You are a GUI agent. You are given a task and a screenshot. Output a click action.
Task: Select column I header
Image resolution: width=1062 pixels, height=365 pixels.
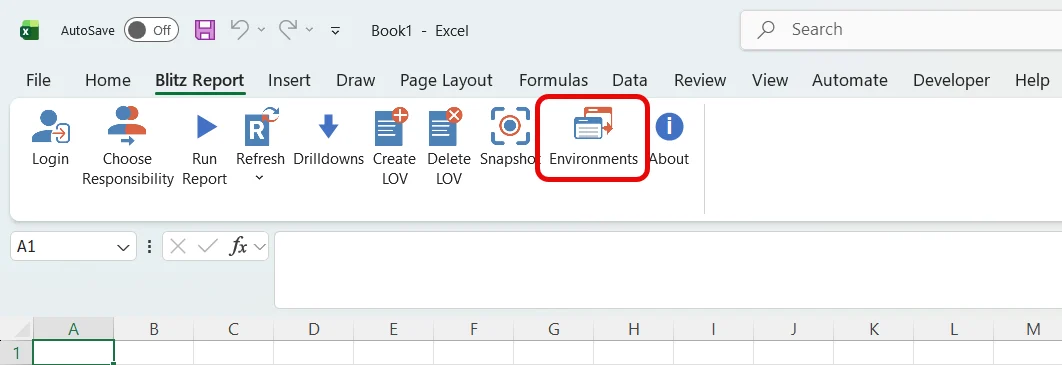(x=713, y=329)
